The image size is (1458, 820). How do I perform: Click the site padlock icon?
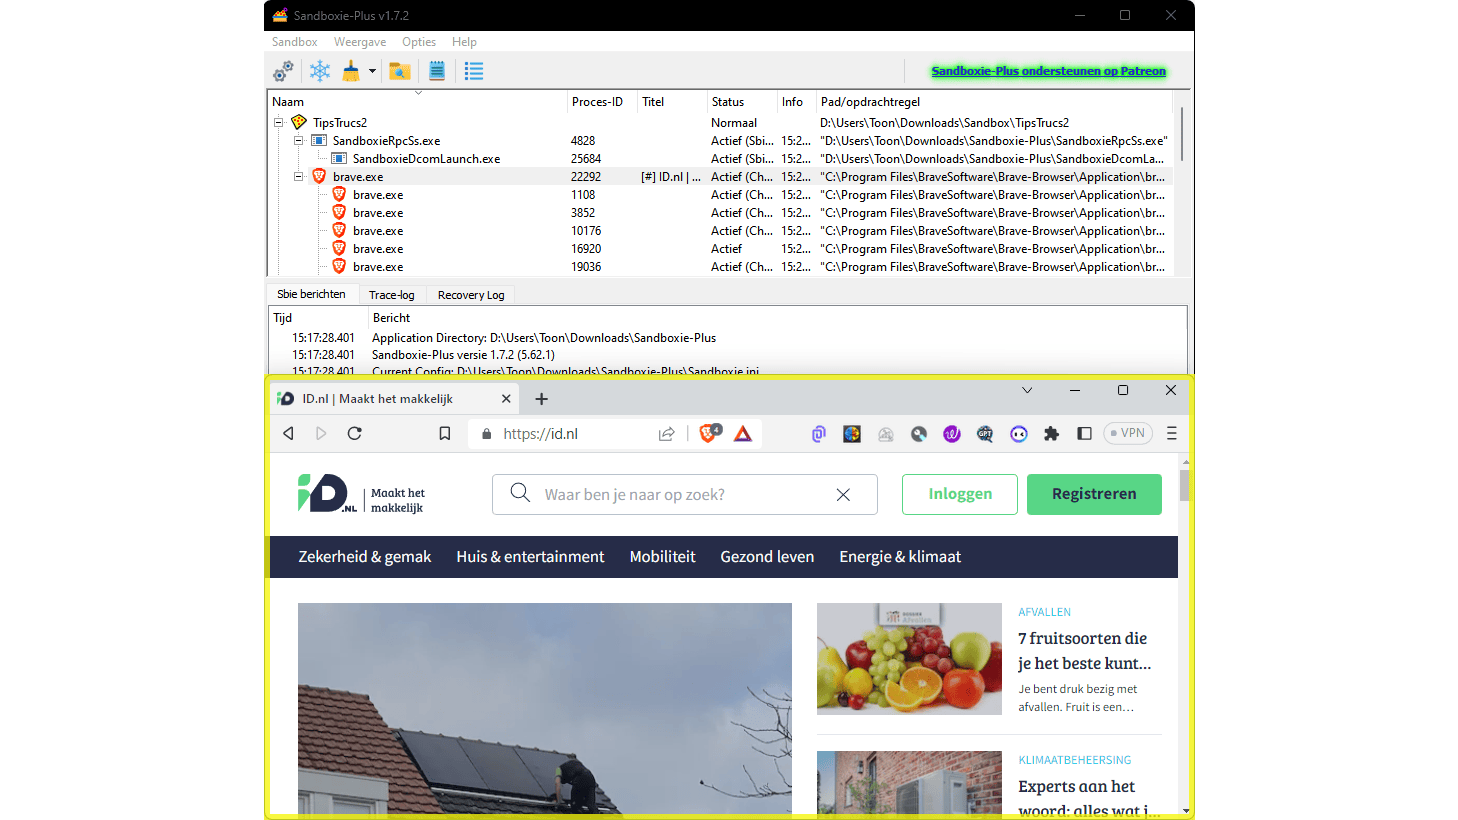pos(487,434)
